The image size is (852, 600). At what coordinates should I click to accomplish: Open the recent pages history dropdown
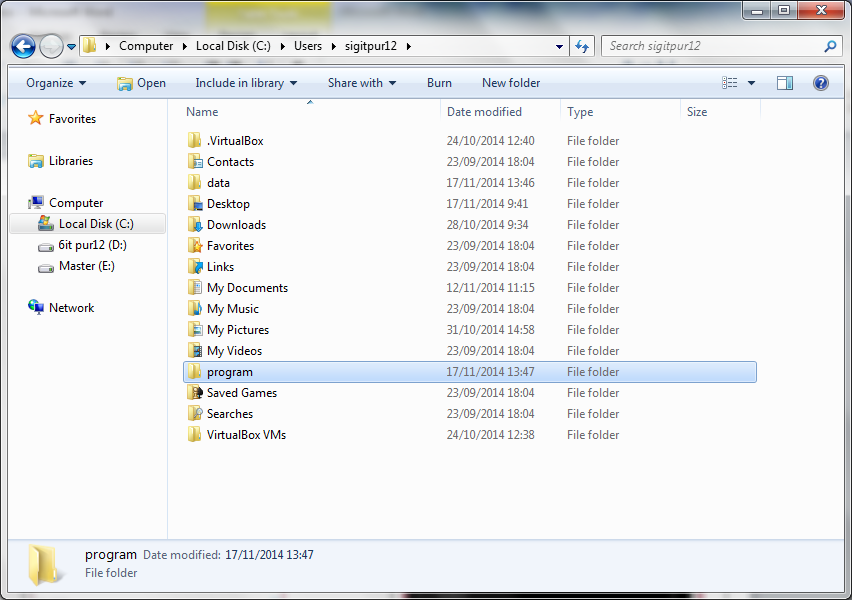(71, 47)
